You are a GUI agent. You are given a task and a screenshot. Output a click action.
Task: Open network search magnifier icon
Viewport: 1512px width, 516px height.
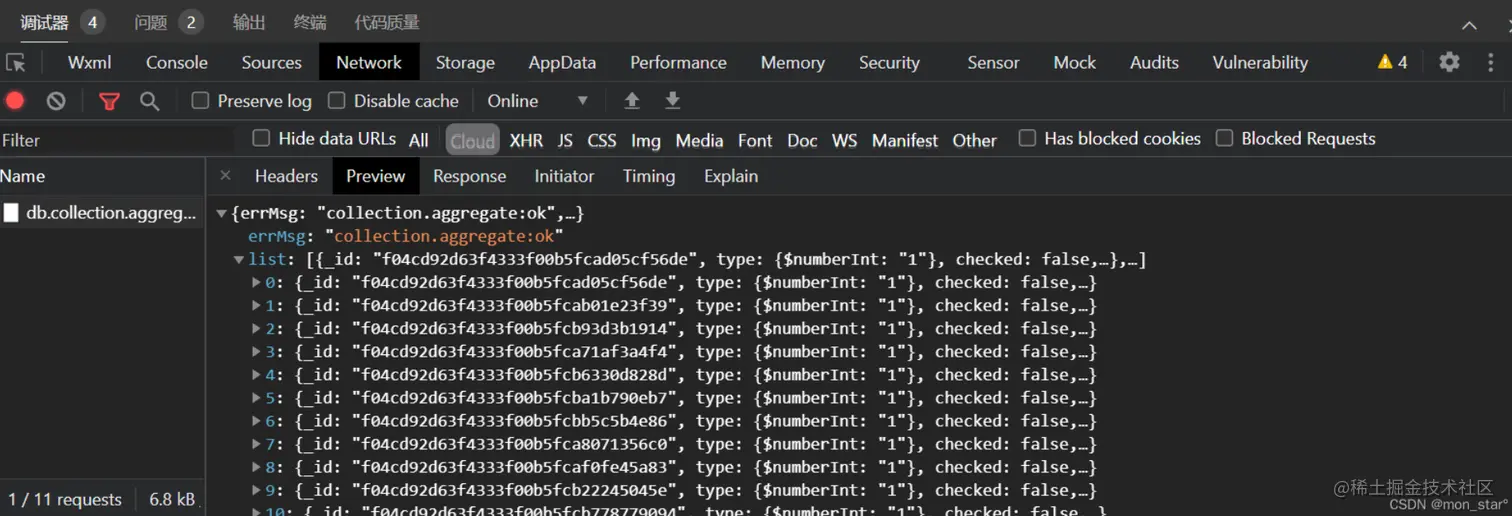149,101
